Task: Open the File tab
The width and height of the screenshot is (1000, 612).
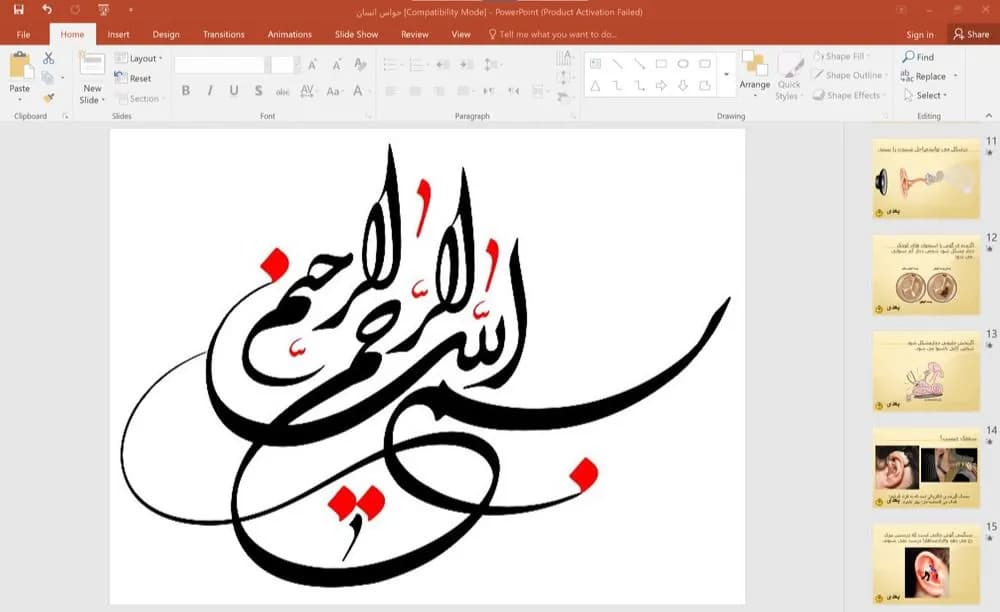Action: (x=24, y=34)
